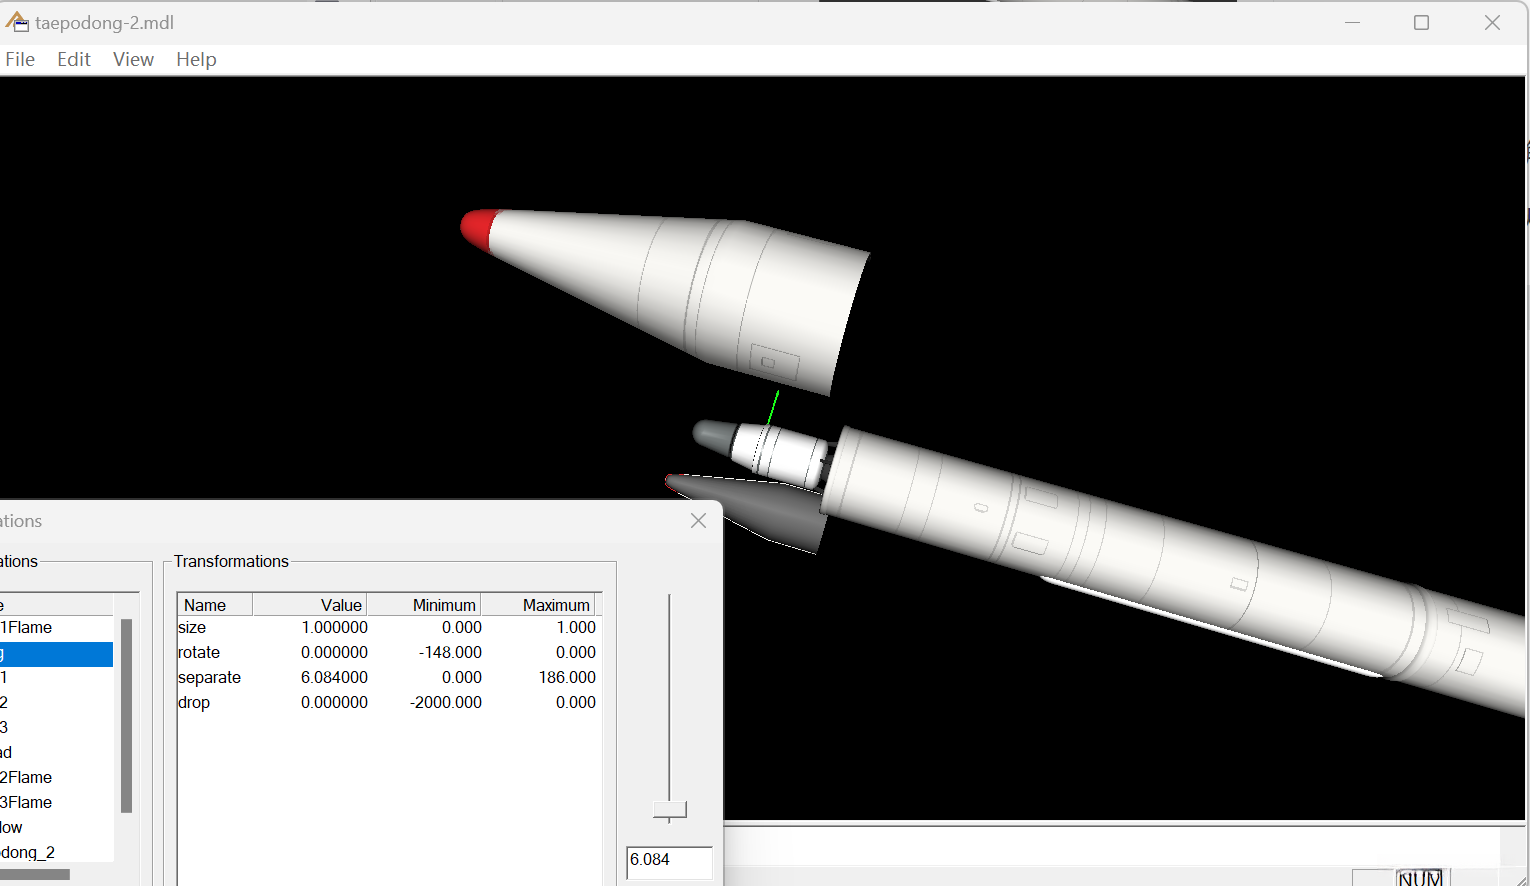Click the separate value 6.084000

[334, 678]
